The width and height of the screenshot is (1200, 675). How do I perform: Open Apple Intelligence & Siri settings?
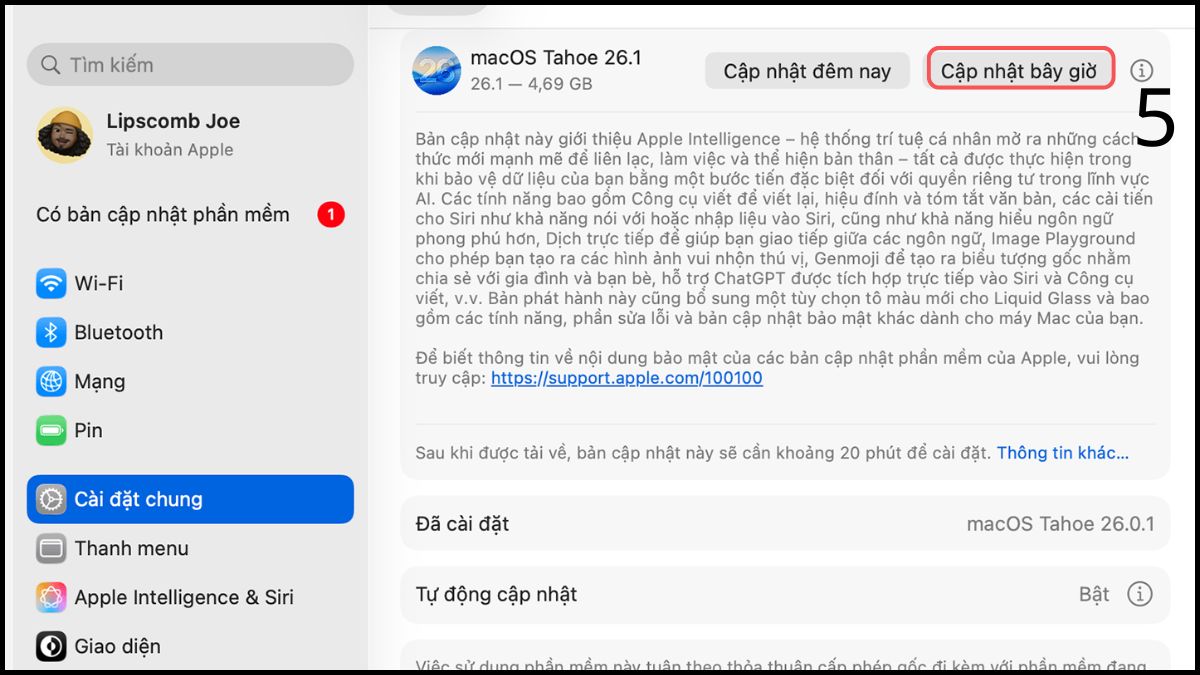click(51, 597)
